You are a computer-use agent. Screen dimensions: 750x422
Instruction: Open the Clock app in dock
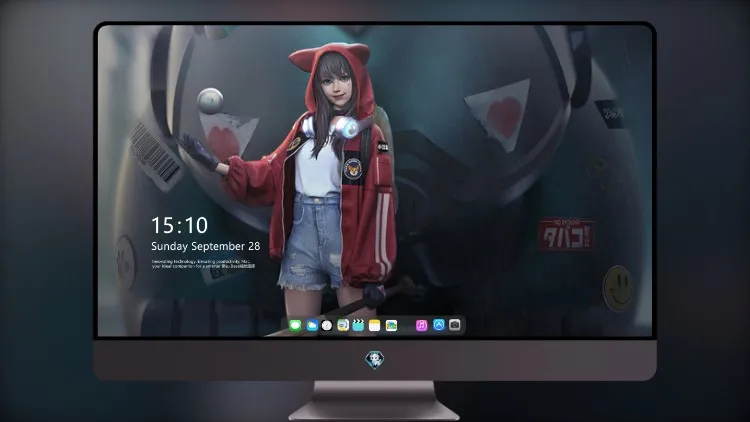[327, 326]
